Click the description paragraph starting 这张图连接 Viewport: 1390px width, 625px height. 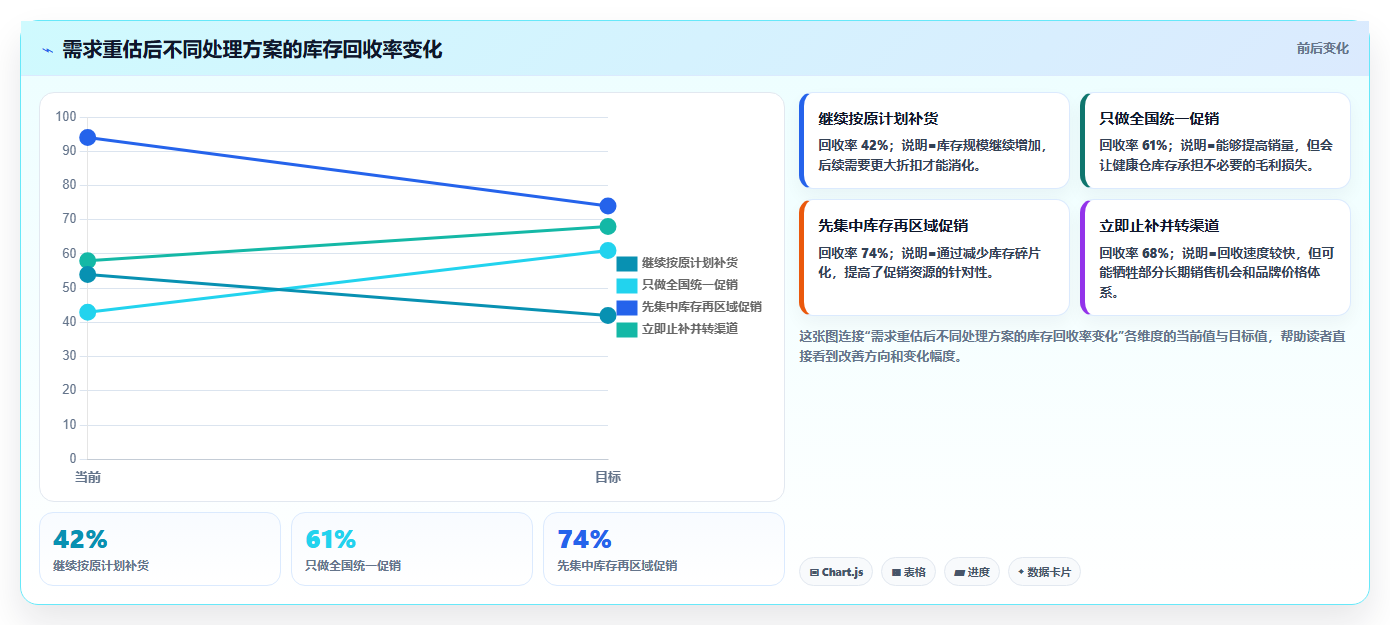tap(1073, 346)
